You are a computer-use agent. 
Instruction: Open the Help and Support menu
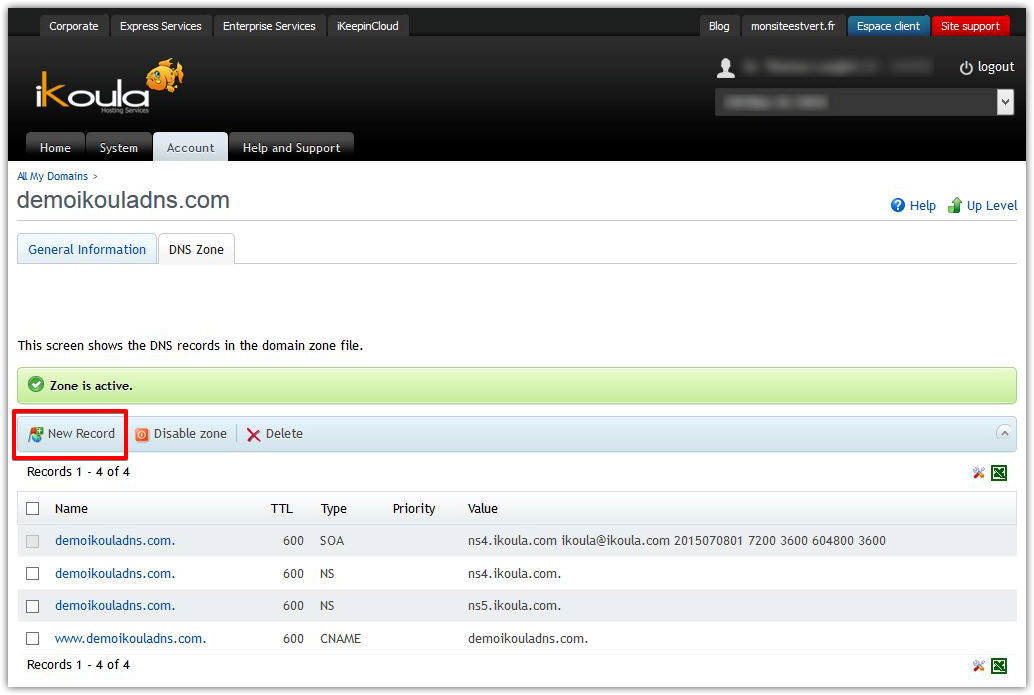[x=291, y=148]
